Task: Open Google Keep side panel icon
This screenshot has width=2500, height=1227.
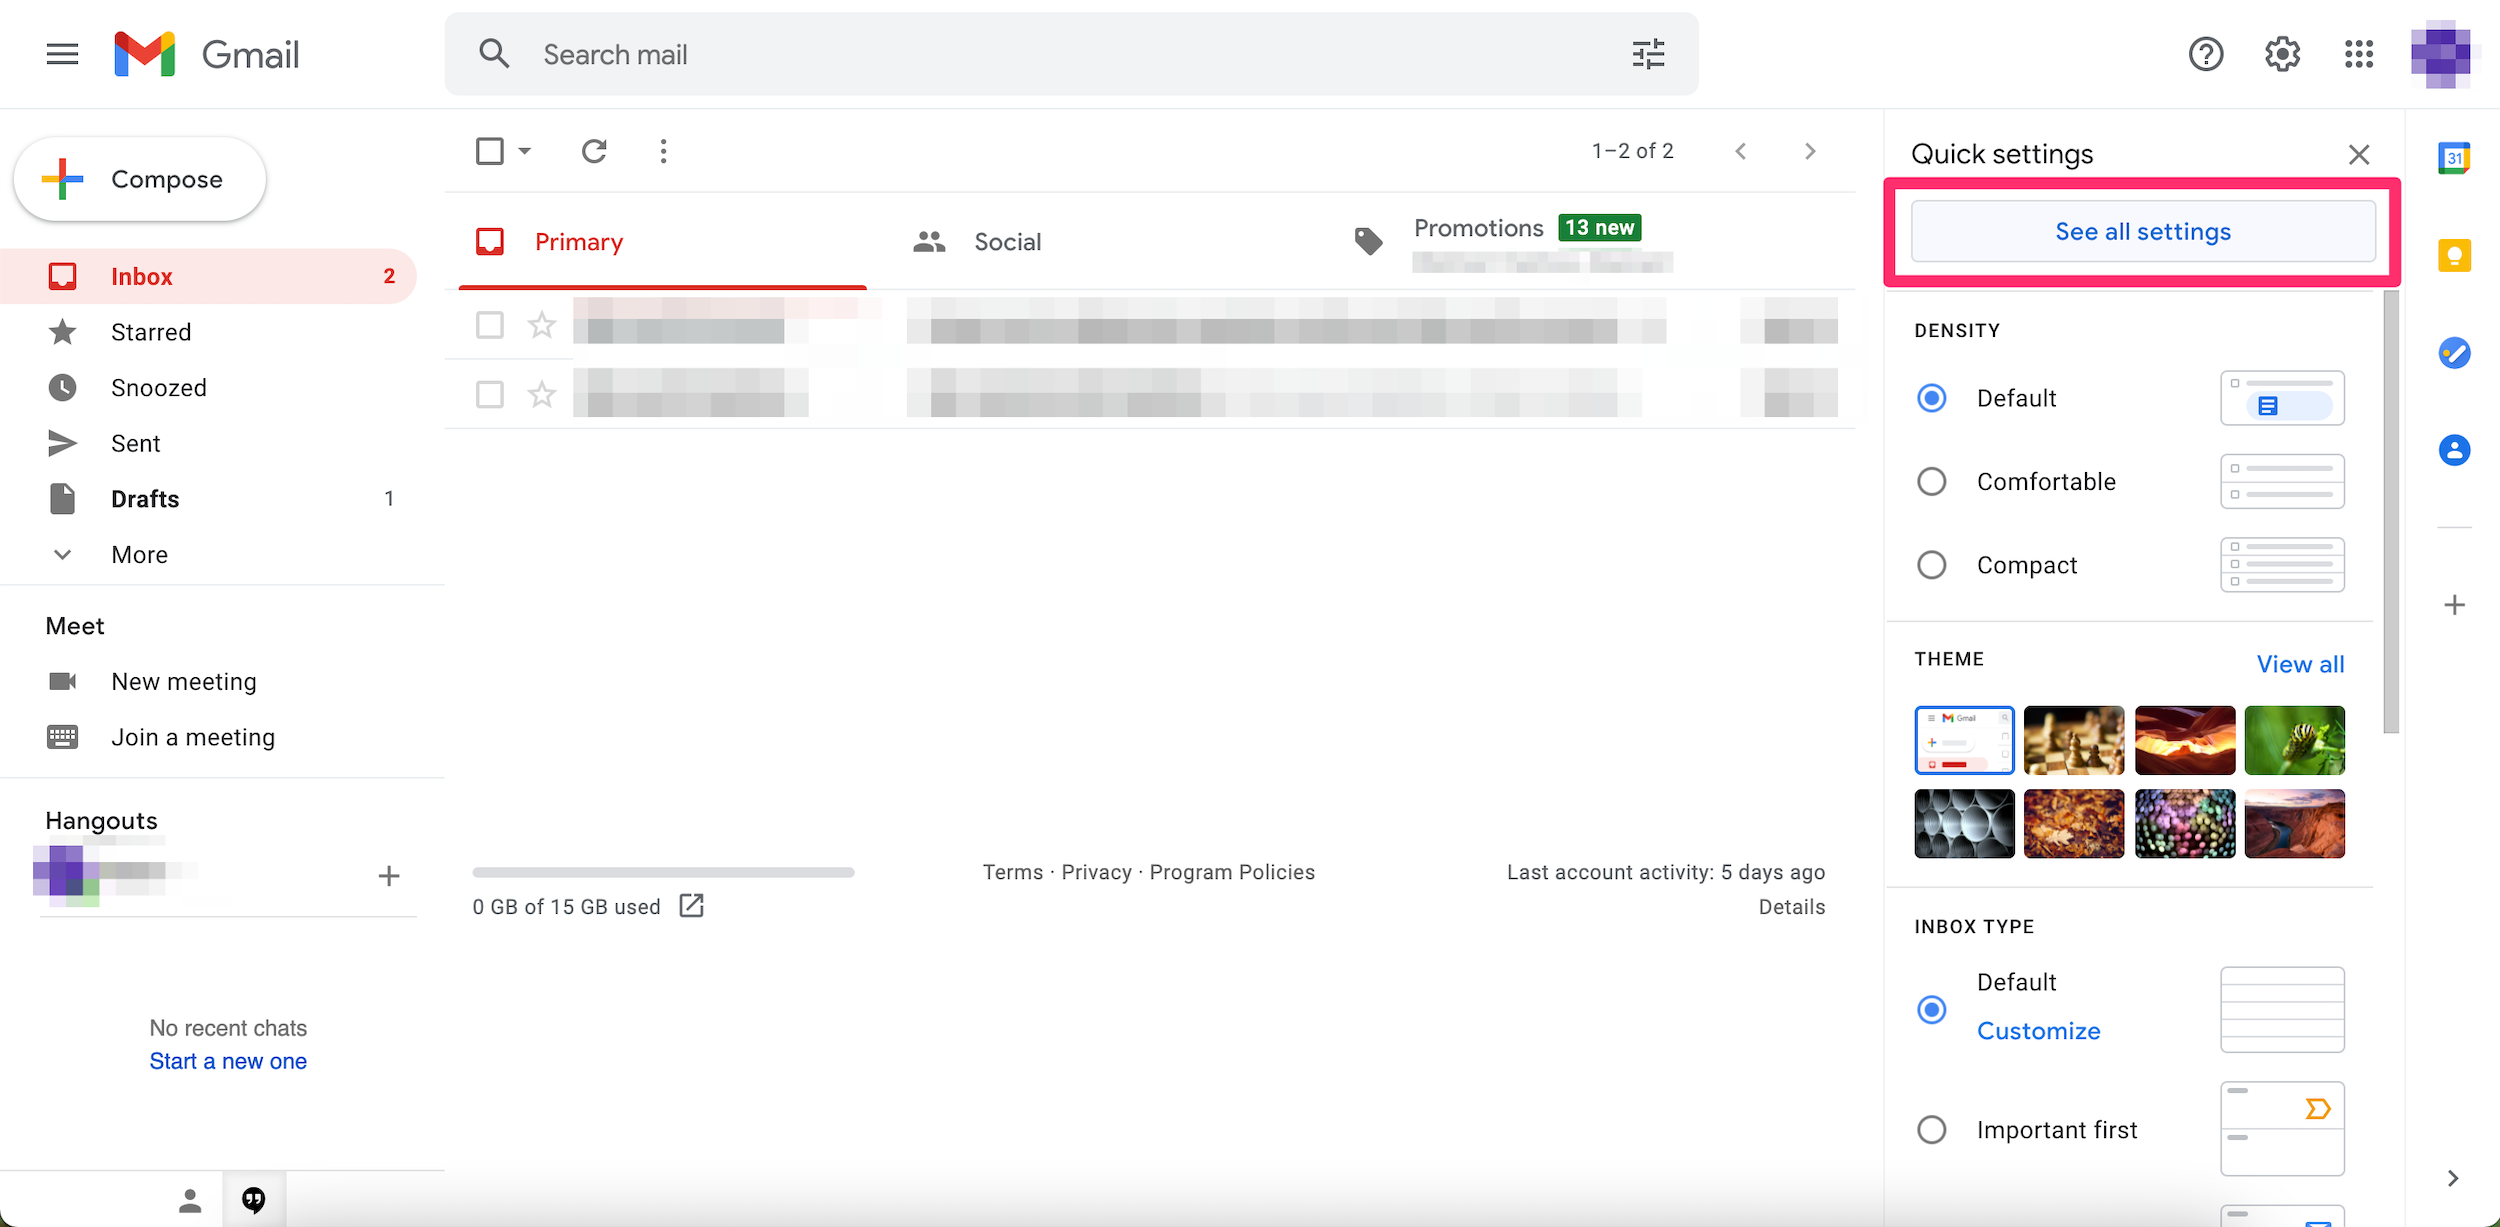Action: pyautogui.click(x=2454, y=255)
